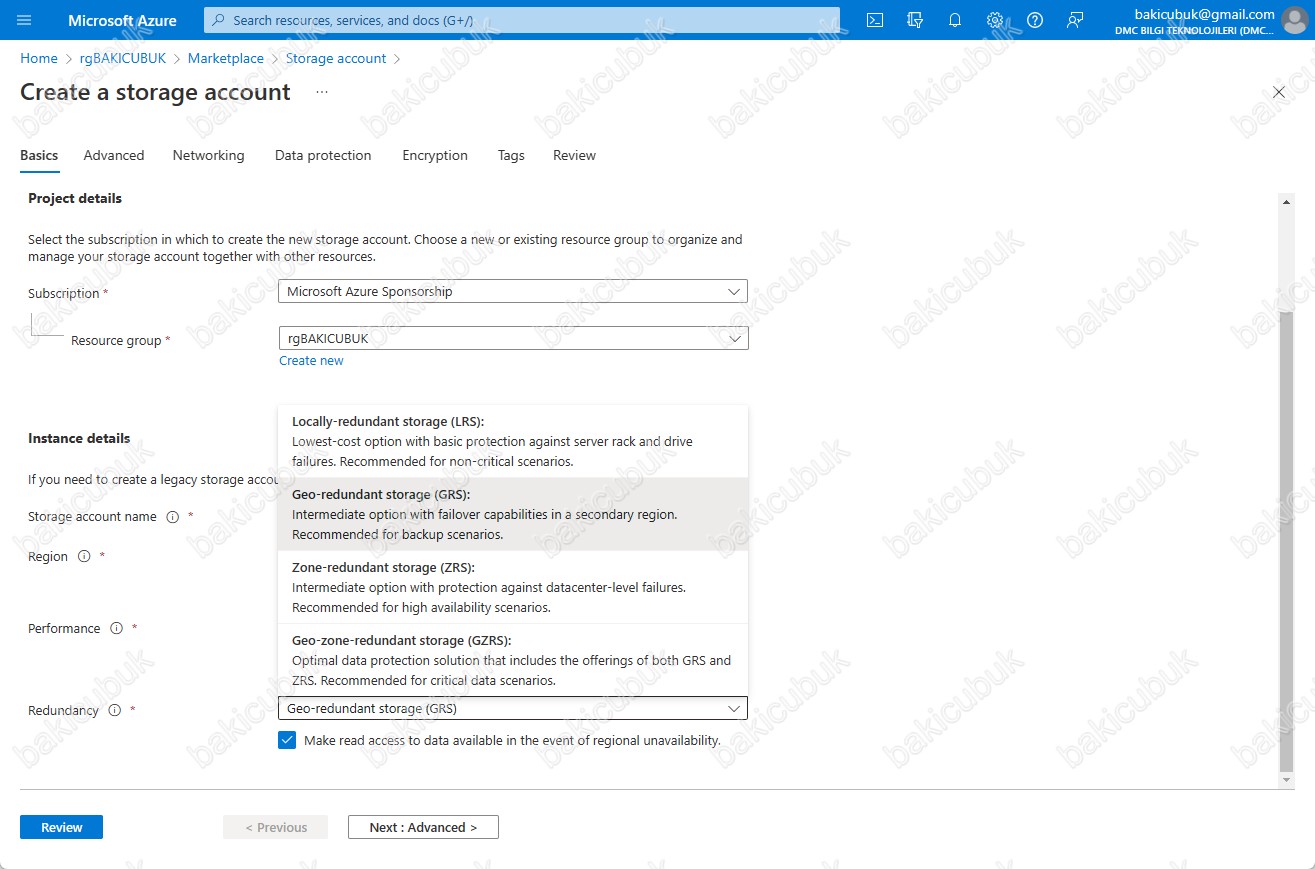Switch to the Encryption tab
The image size is (1315, 869).
click(x=435, y=155)
